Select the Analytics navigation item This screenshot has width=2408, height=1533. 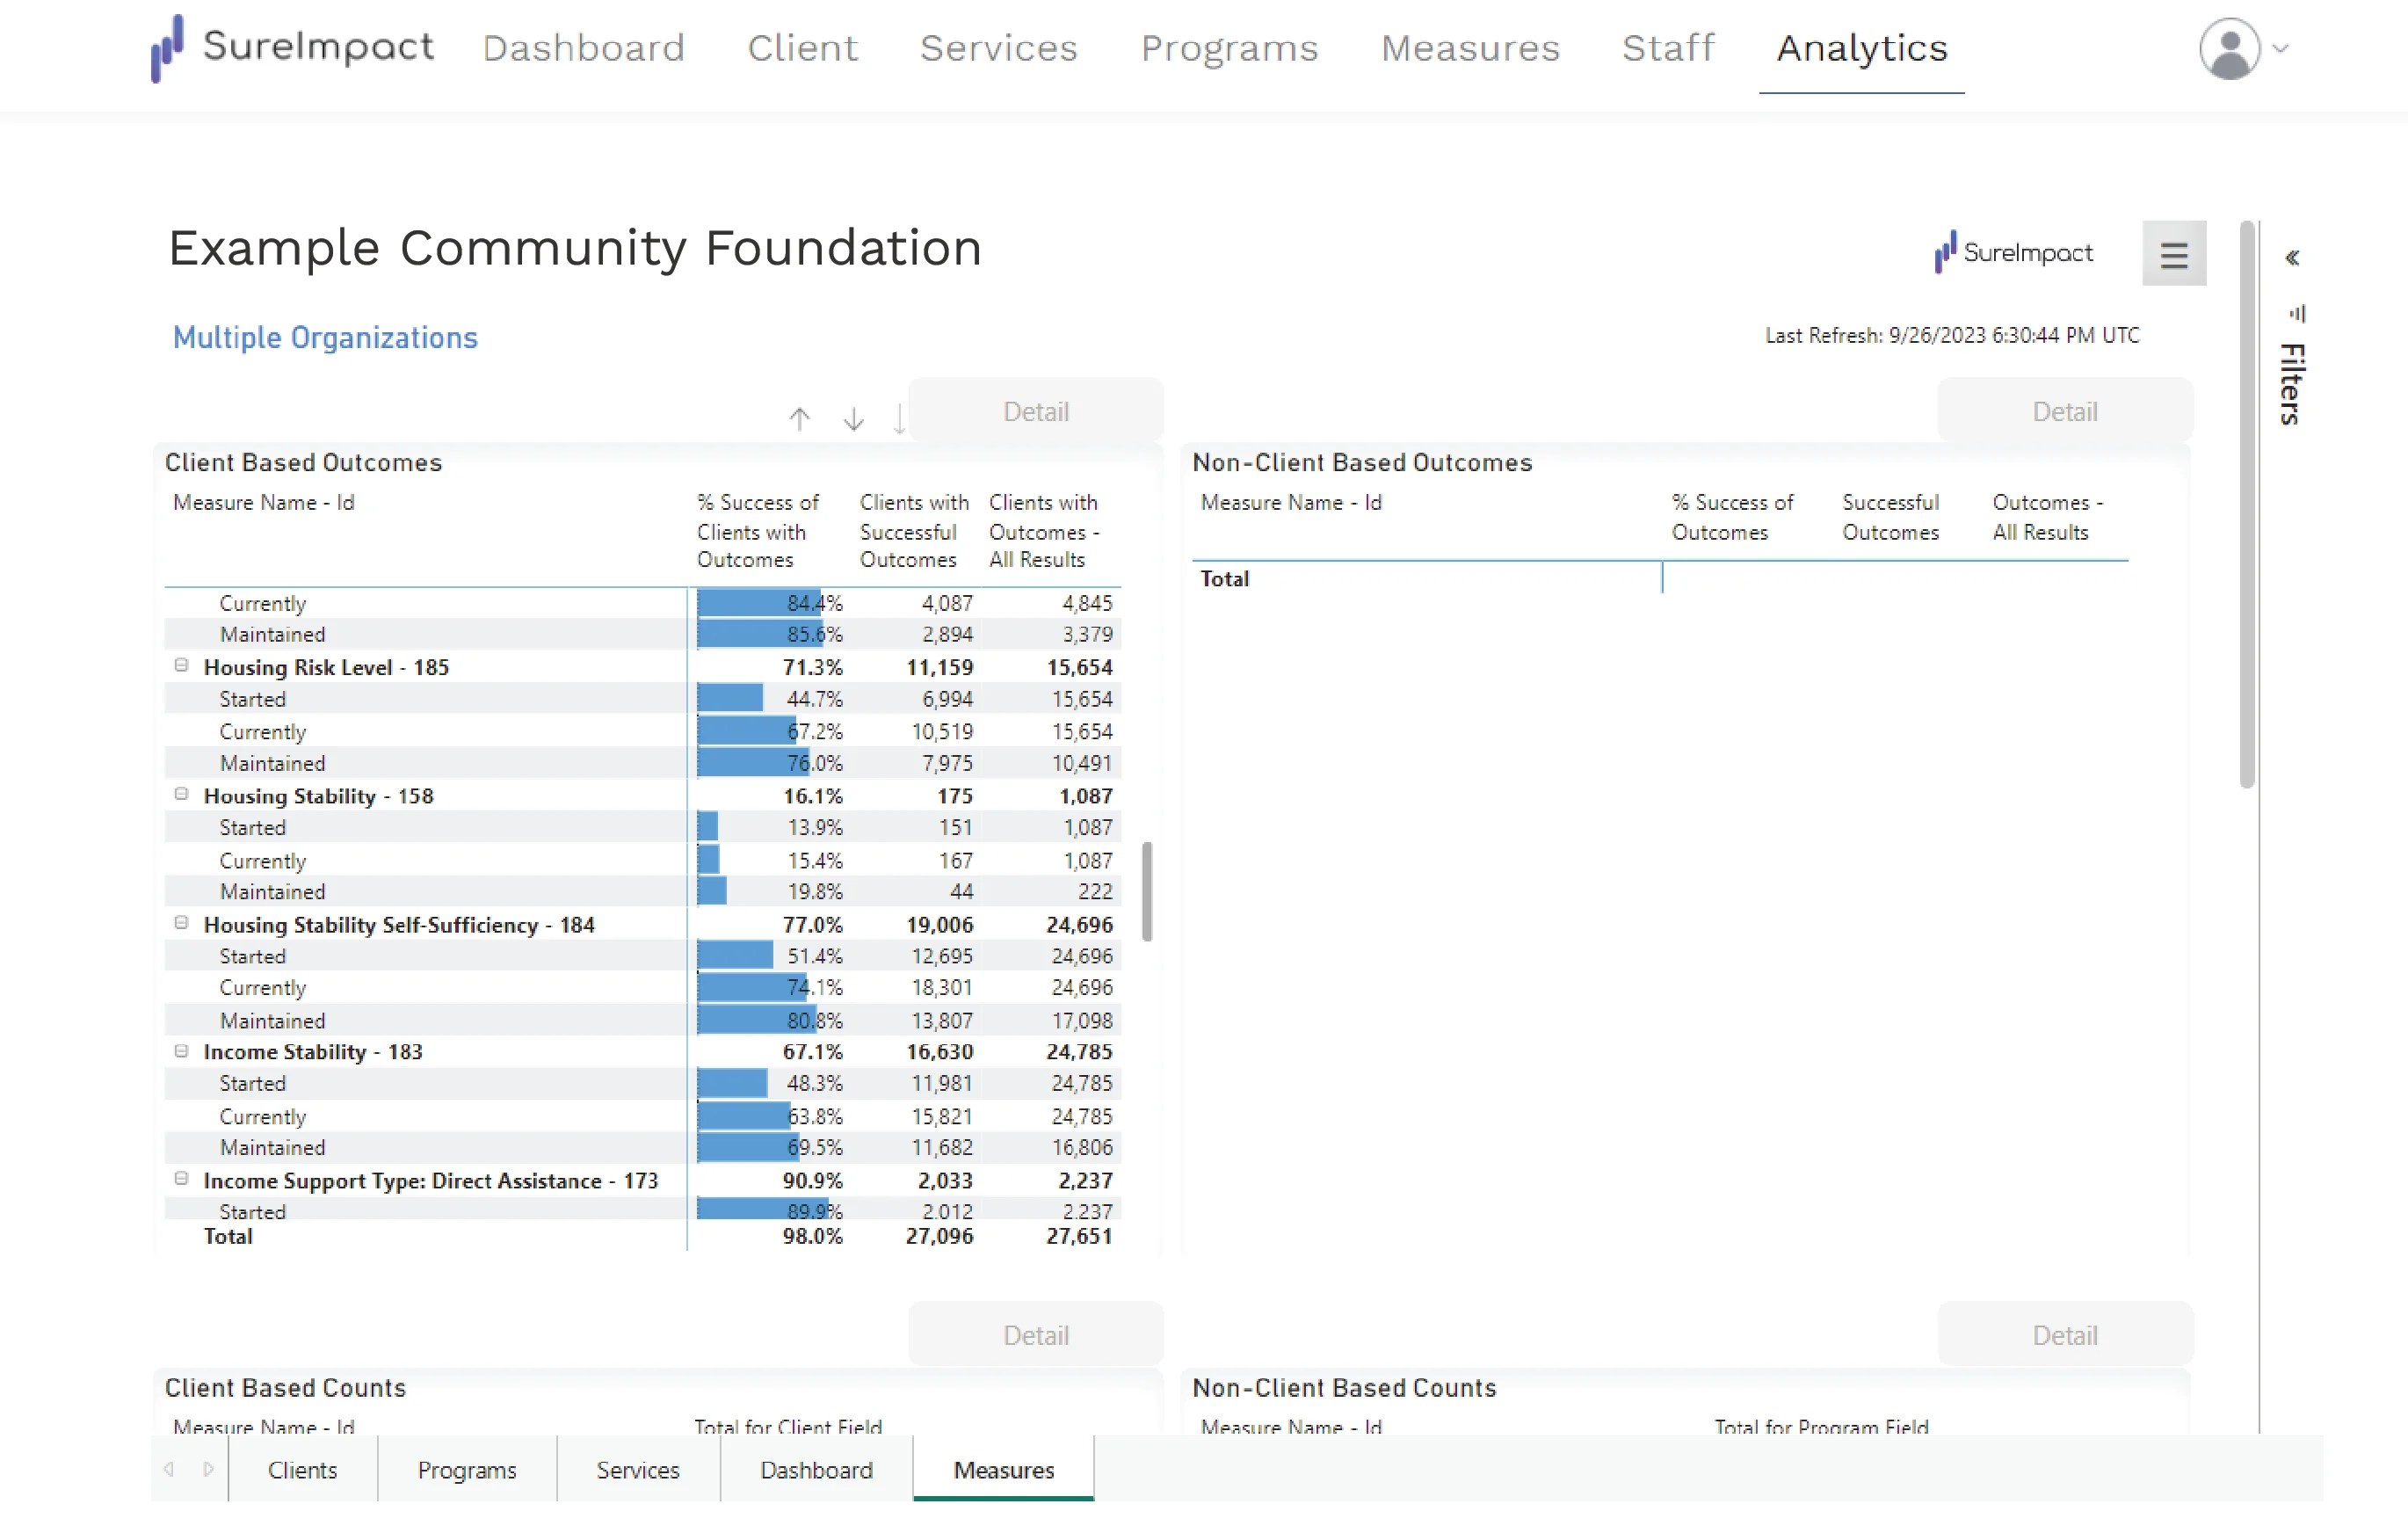(x=1862, y=48)
